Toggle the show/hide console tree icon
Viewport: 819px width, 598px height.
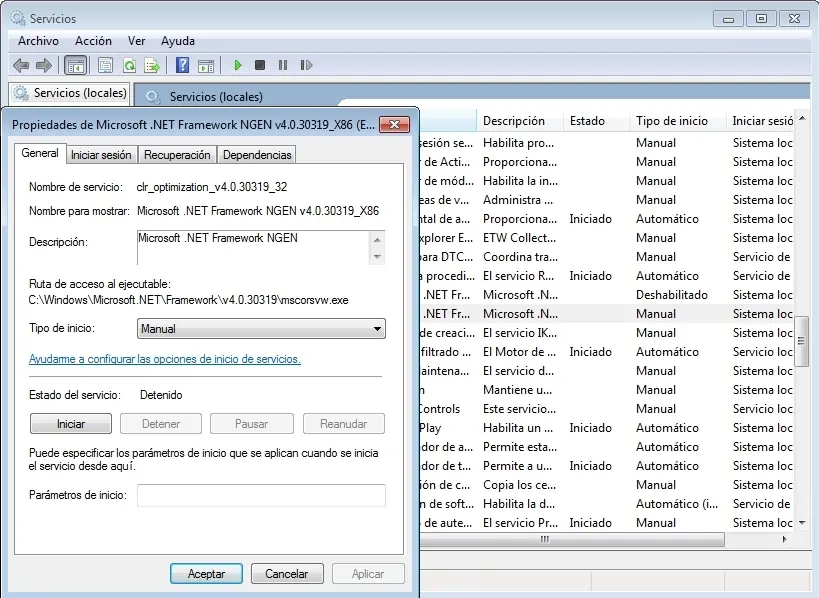pyautogui.click(x=75, y=66)
